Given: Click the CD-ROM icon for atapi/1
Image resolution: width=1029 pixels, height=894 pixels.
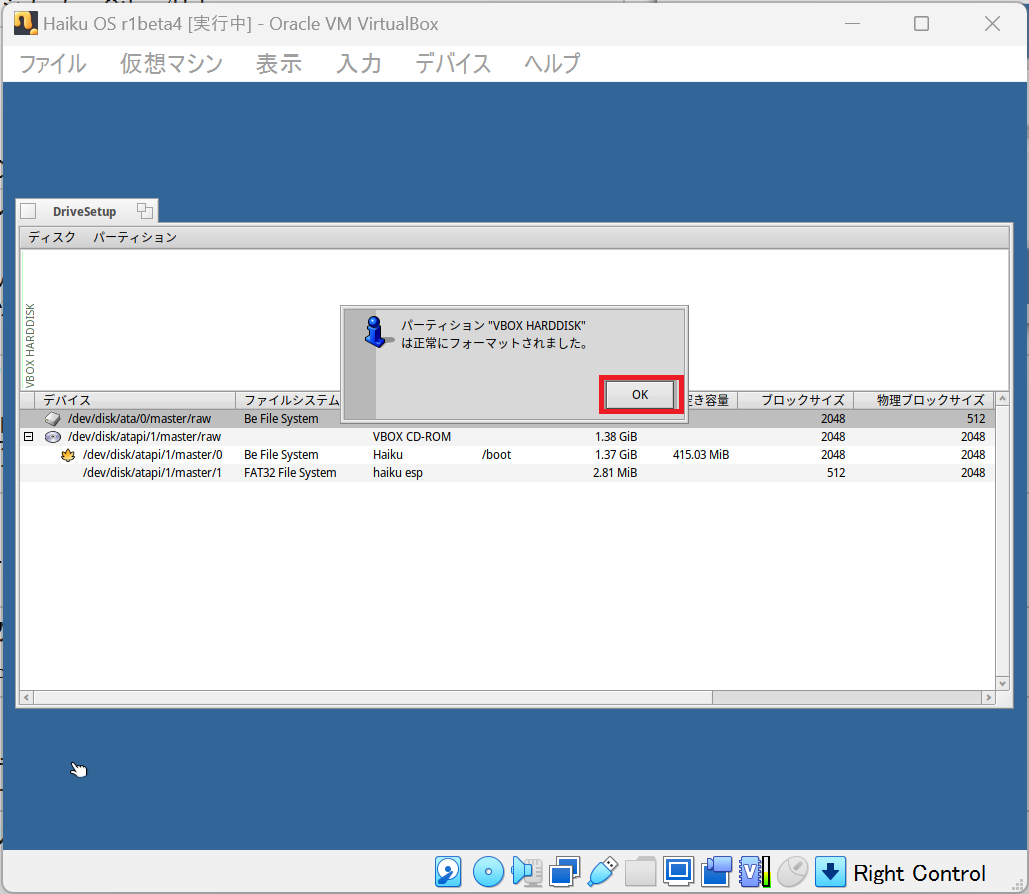Looking at the screenshot, I should pos(52,436).
